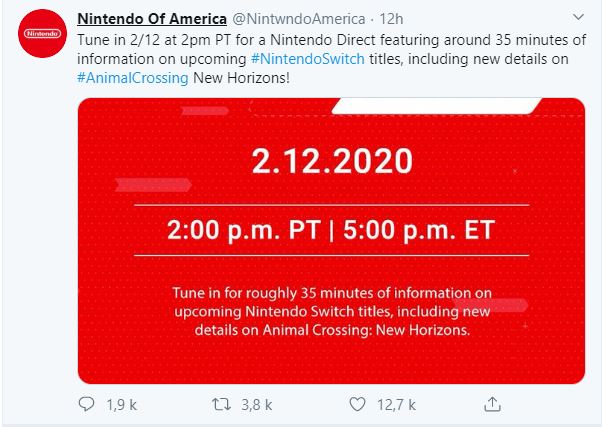Click the 5:00 p.m. ET time text
602x427 pixels.
point(419,230)
